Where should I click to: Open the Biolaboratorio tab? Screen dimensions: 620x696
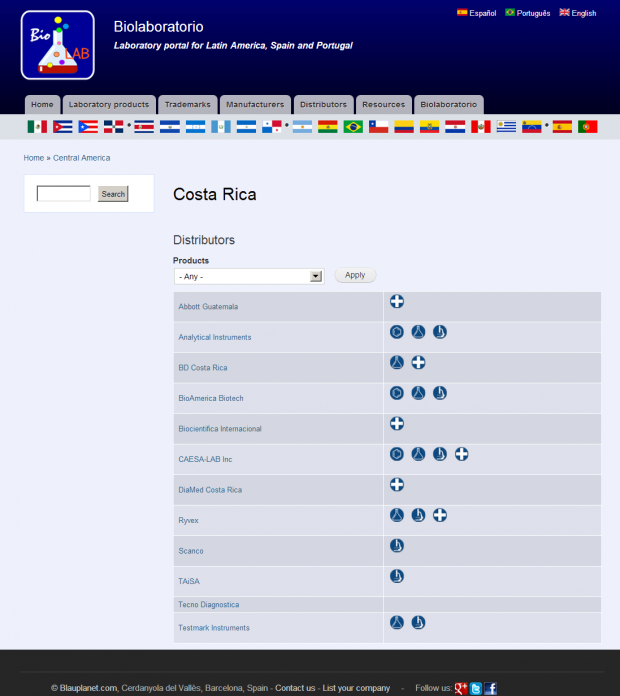tap(449, 105)
